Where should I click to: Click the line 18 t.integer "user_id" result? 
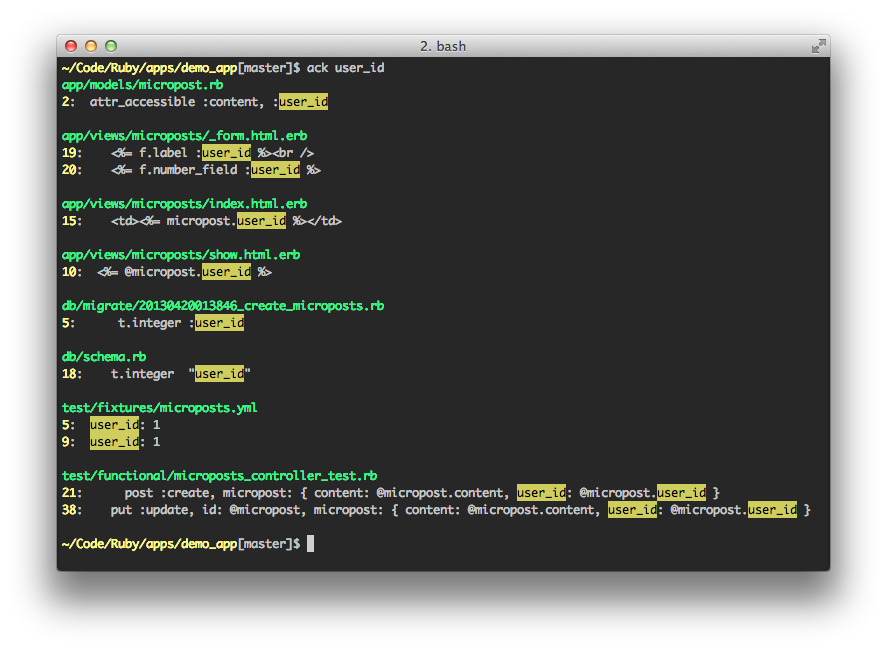pos(156,374)
